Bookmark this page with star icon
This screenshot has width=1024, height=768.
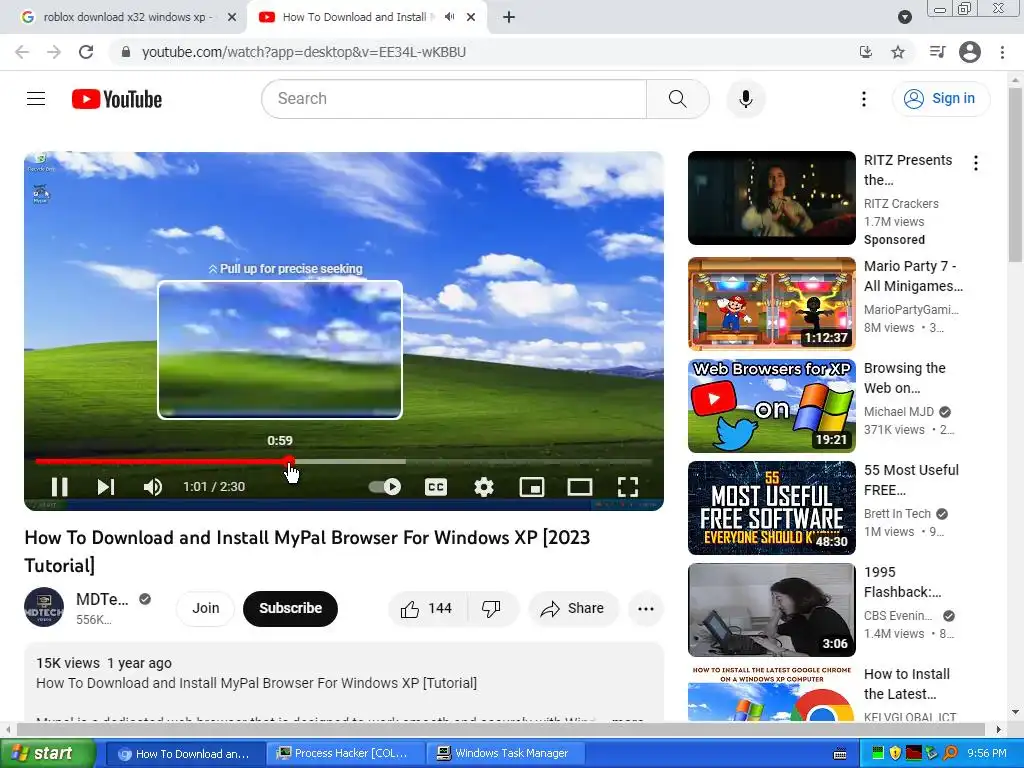coord(898,52)
